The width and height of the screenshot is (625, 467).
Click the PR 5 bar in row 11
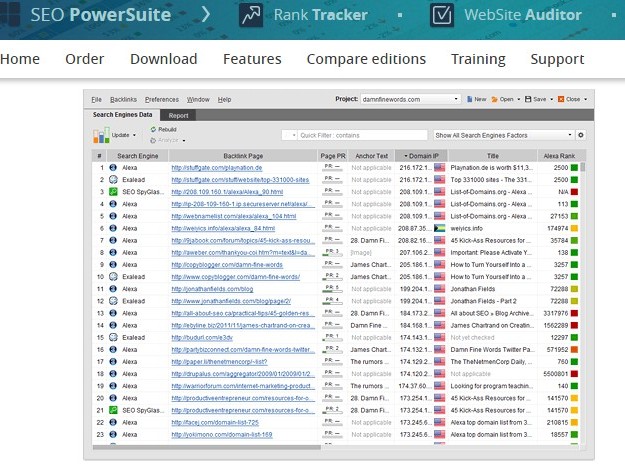332,289
